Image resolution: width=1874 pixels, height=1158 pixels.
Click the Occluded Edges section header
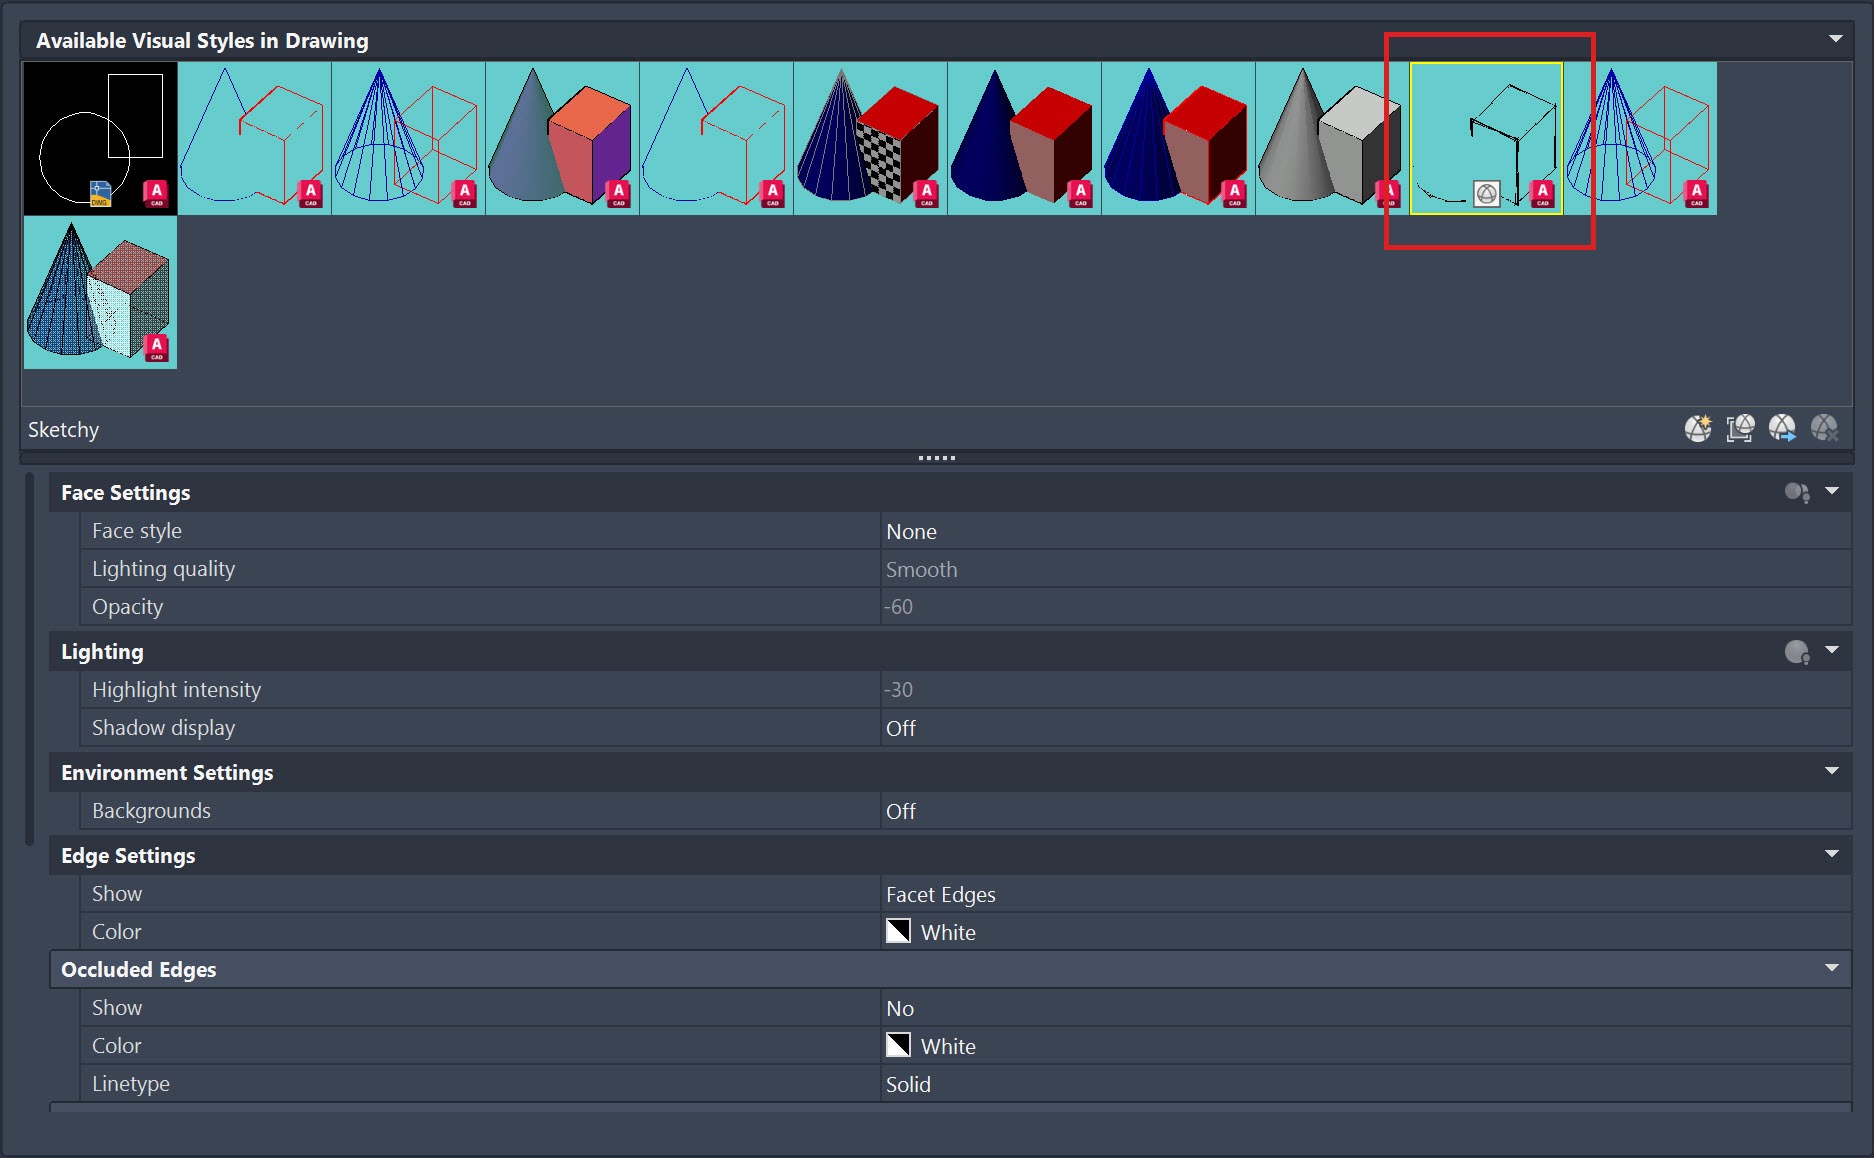point(139,969)
